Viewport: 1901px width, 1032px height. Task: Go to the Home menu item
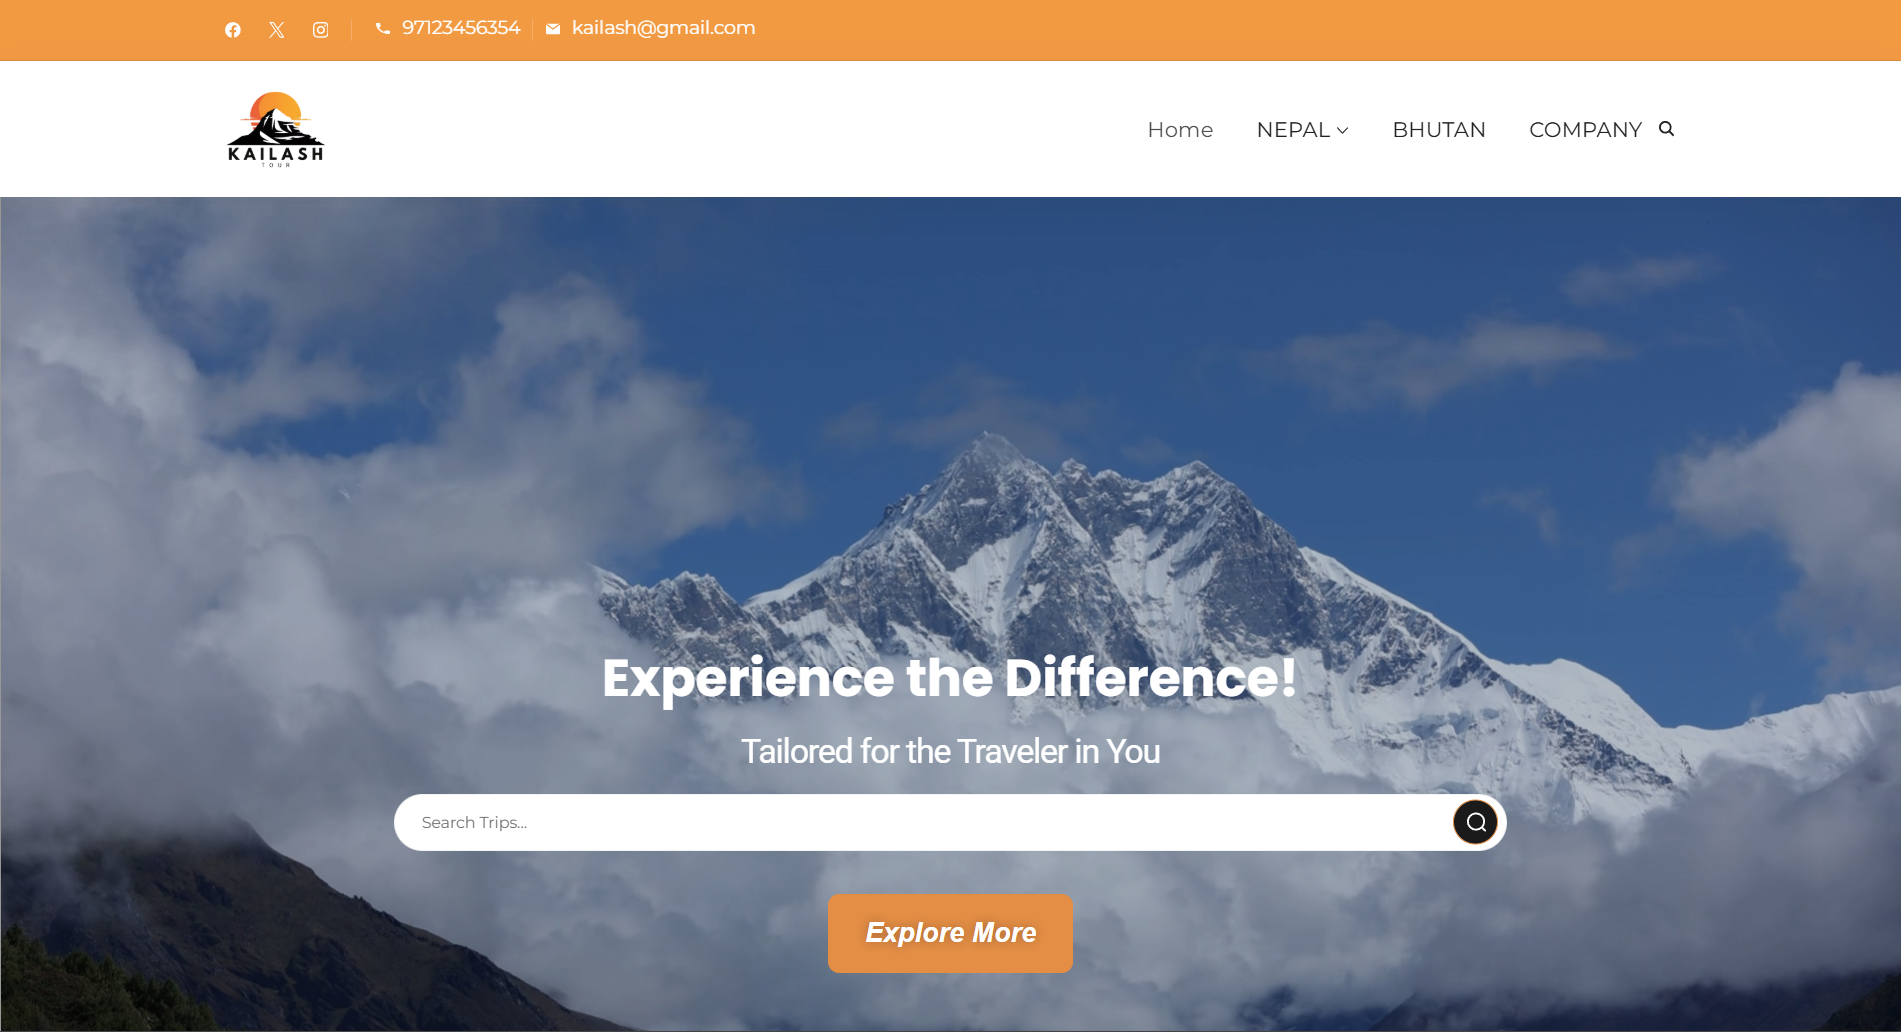1180,130
